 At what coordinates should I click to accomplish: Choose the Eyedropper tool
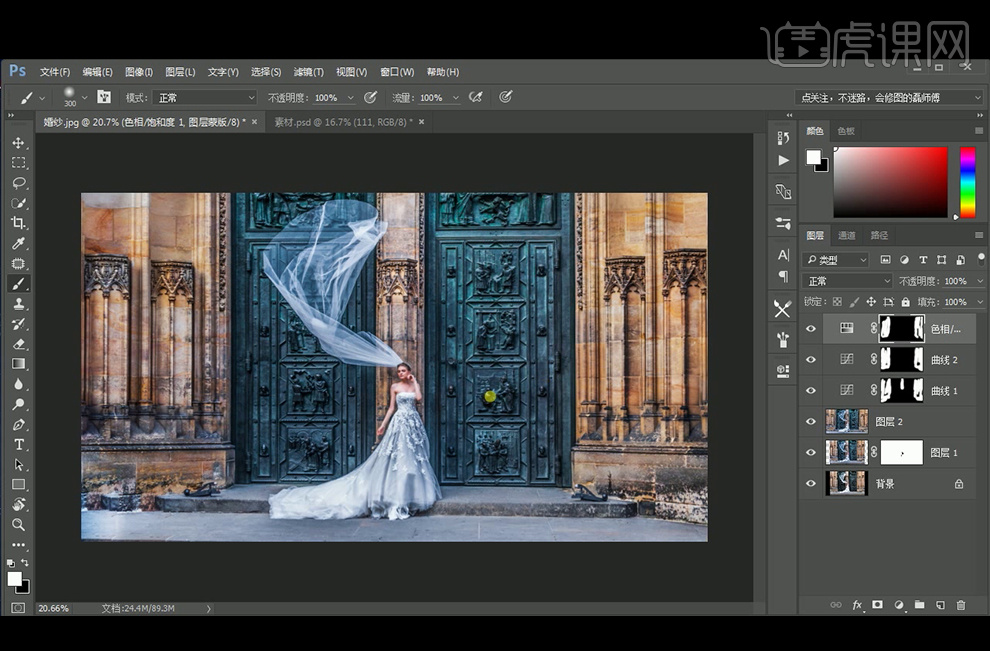point(18,244)
